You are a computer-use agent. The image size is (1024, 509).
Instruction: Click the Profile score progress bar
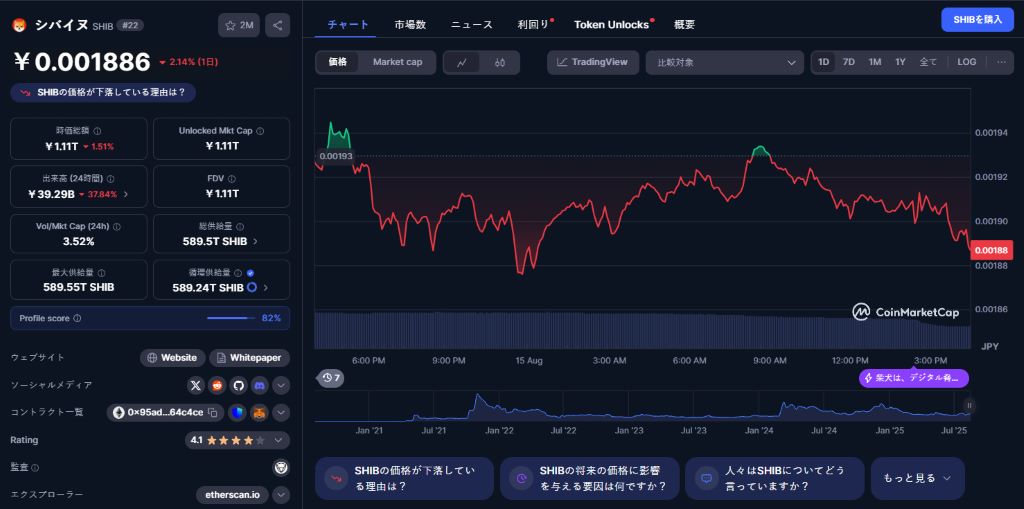click(x=231, y=318)
